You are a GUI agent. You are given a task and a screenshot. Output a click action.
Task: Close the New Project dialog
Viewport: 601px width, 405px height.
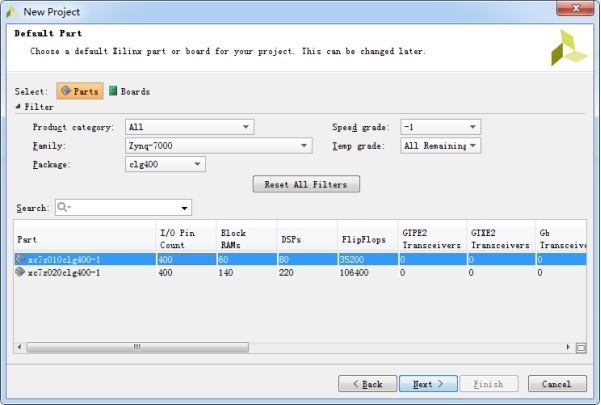(575, 8)
